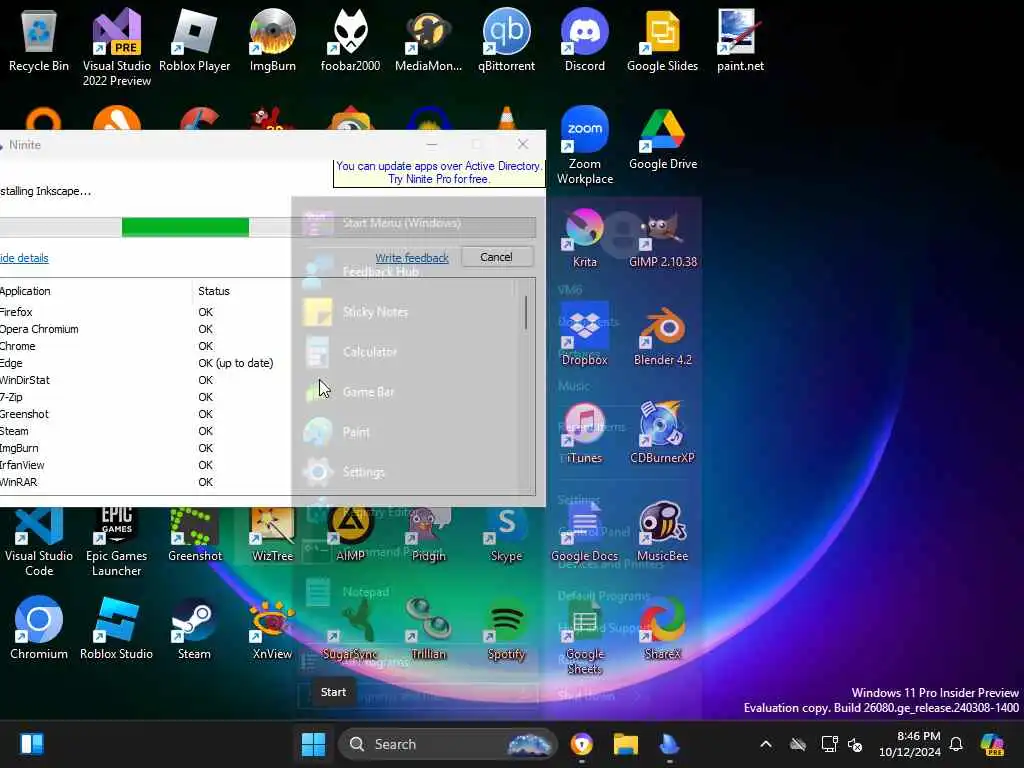
Task: Open the Copilot Preview icon in the tray
Action: pyautogui.click(x=993, y=744)
